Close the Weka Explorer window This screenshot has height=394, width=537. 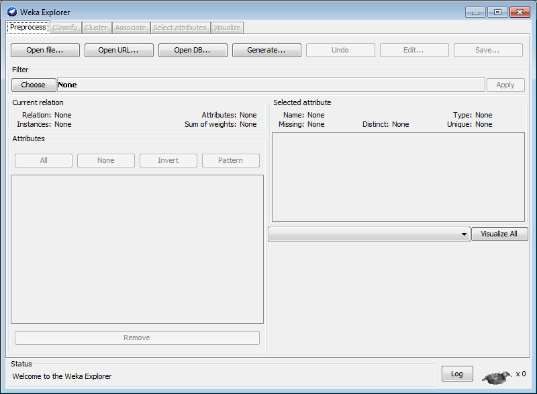coord(520,12)
